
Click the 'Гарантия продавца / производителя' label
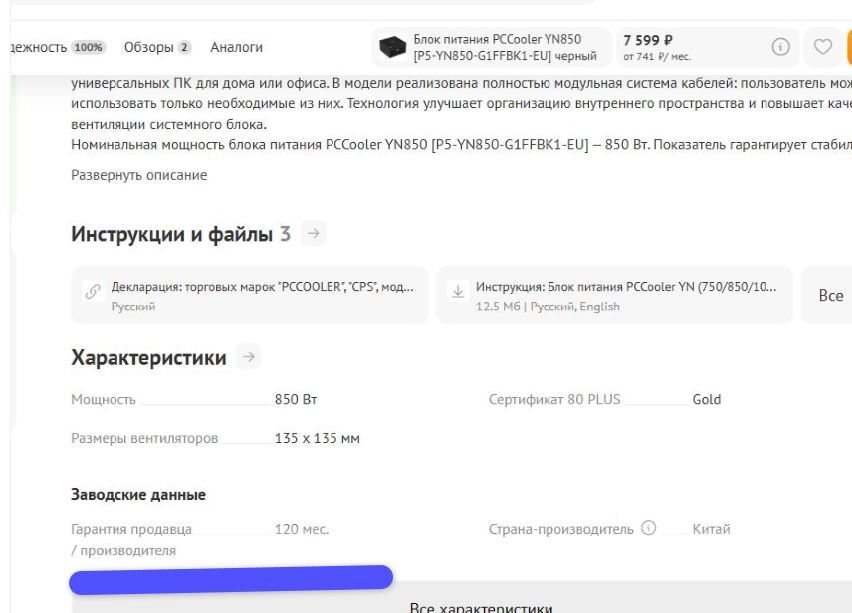[x=131, y=540]
